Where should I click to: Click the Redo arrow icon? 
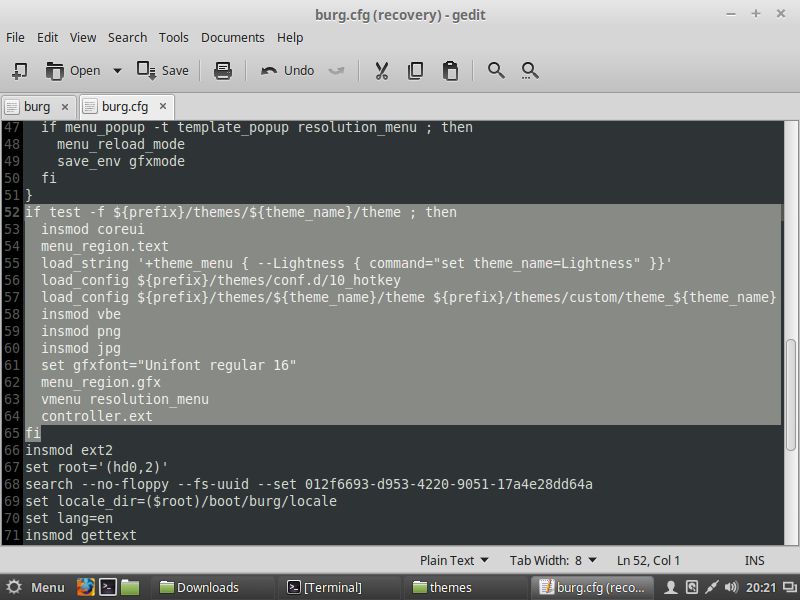336,70
